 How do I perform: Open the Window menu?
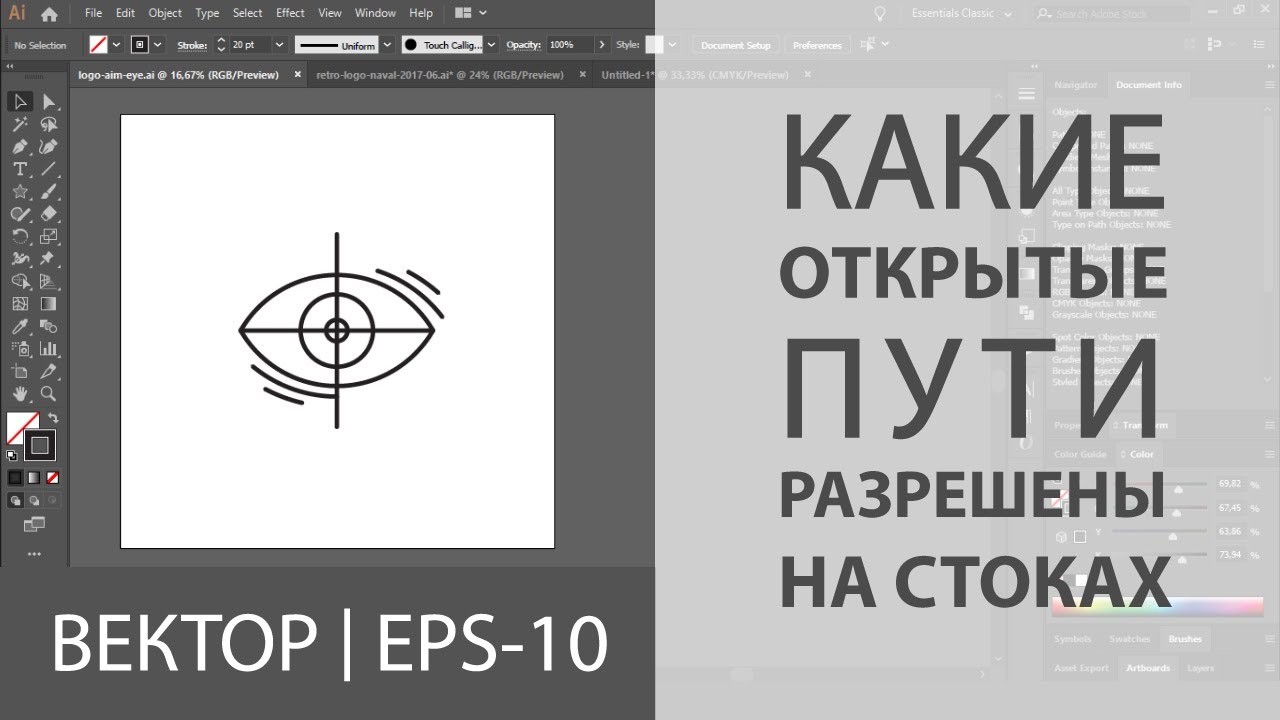[x=375, y=13]
